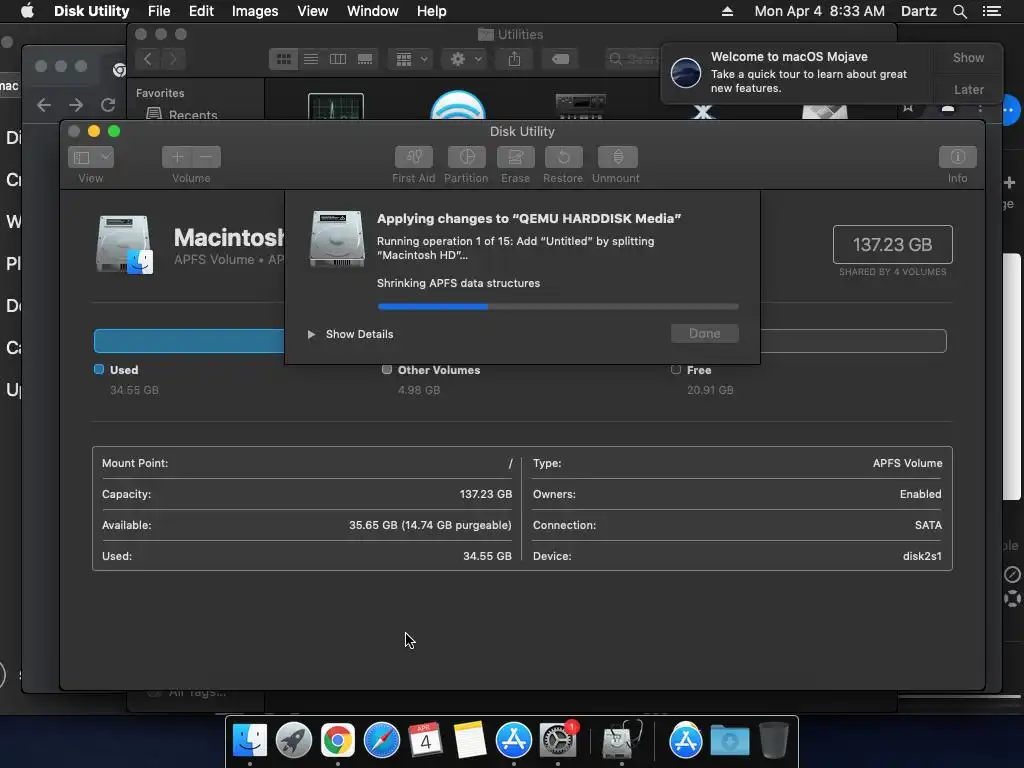Click the Other Volumes legend swatch
The image size is (1024, 768).
click(387, 369)
